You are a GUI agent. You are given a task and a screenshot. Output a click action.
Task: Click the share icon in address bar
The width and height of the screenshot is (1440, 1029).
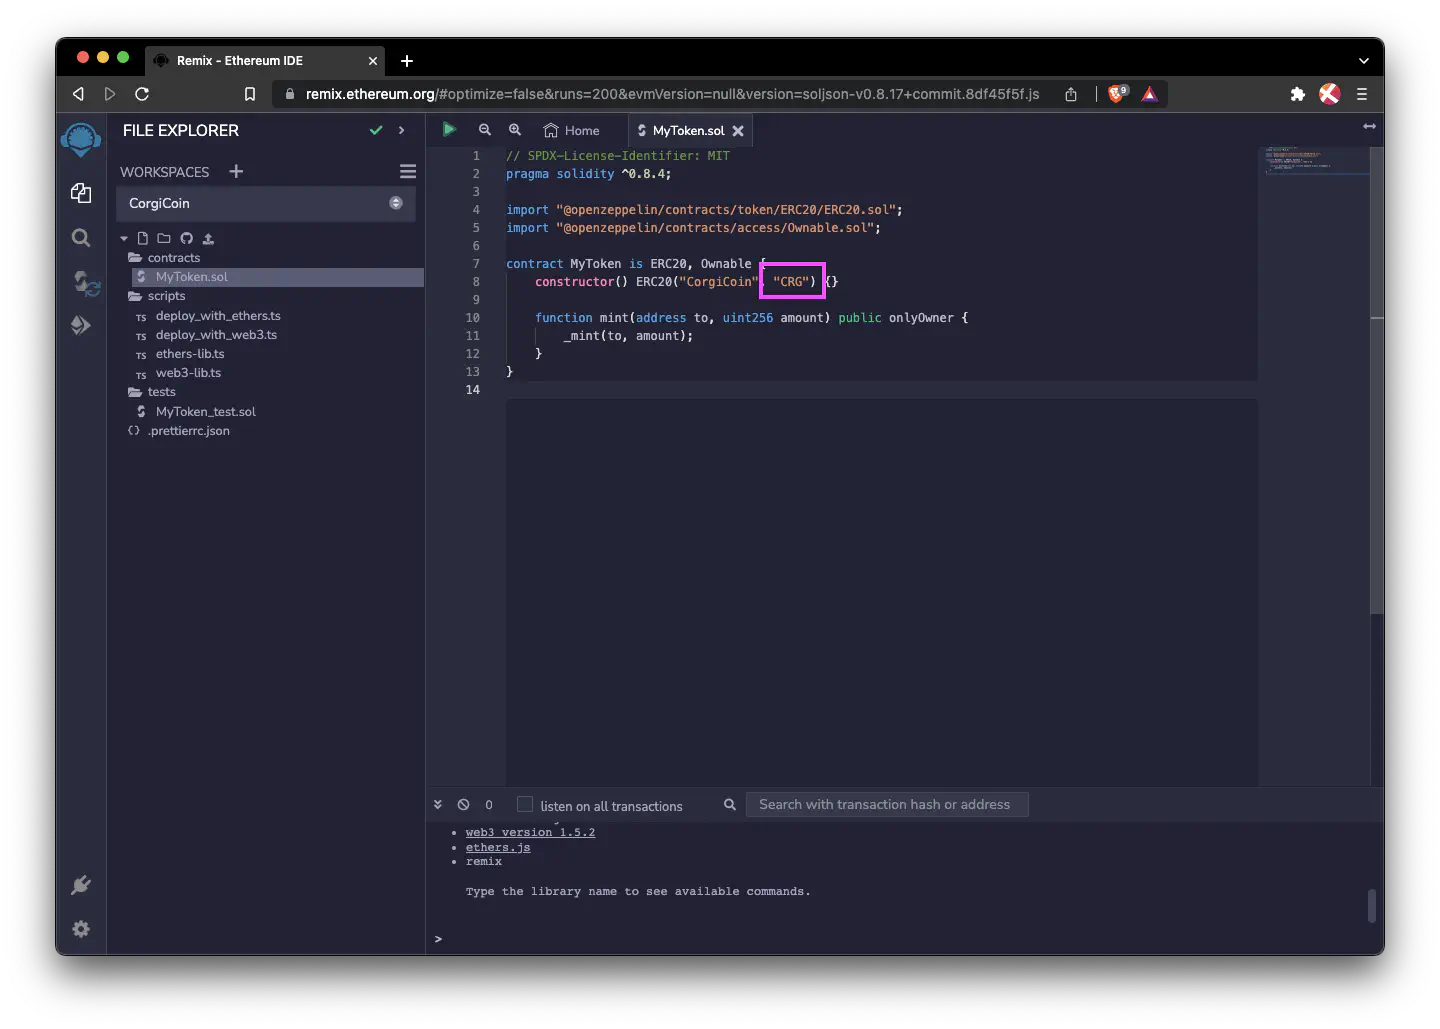[x=1071, y=94]
